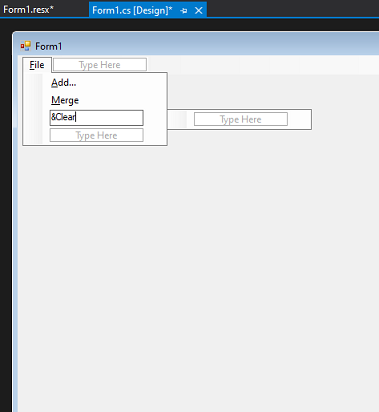379x412 pixels.
Task: Click empty menu strip area beside Type Here
Action: 263,65
